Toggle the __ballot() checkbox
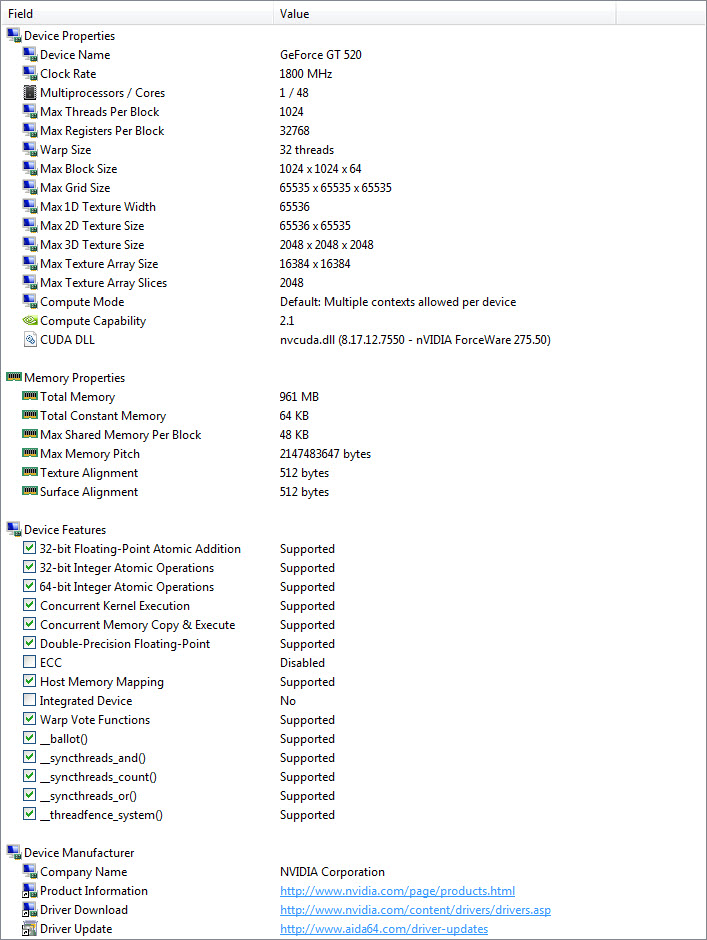Viewport: 707px width, 940px height. (29, 738)
